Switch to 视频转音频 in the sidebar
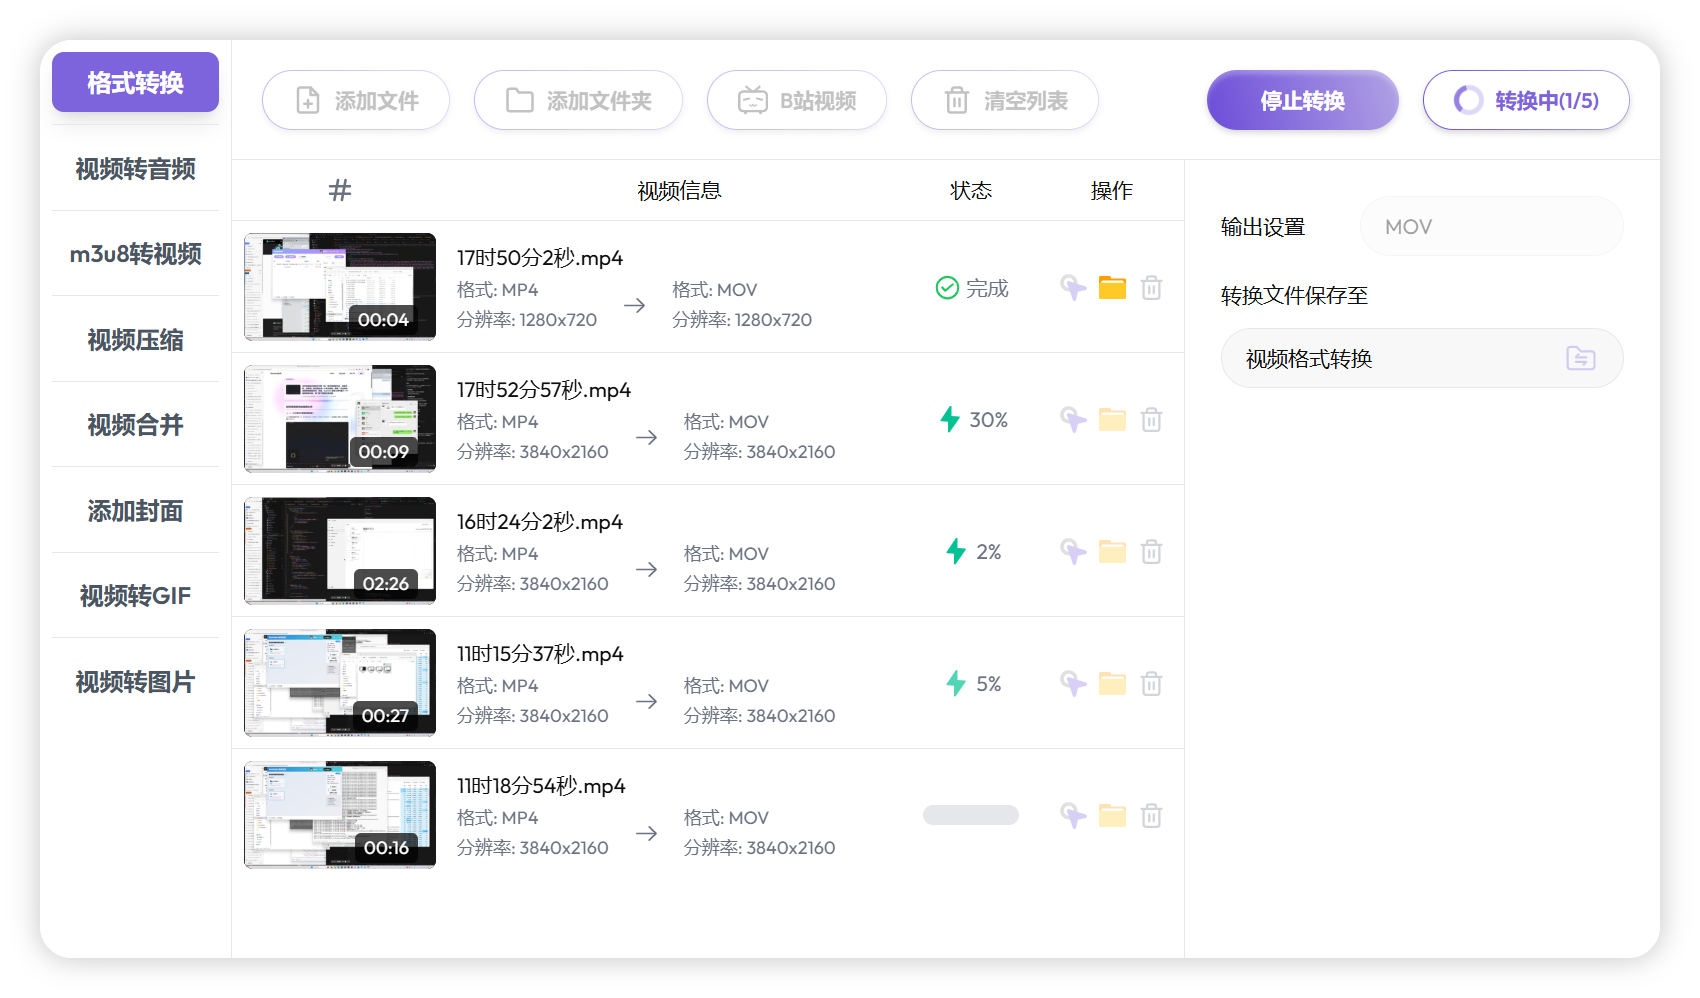Image resolution: width=1700 pixels, height=998 pixels. tap(134, 169)
